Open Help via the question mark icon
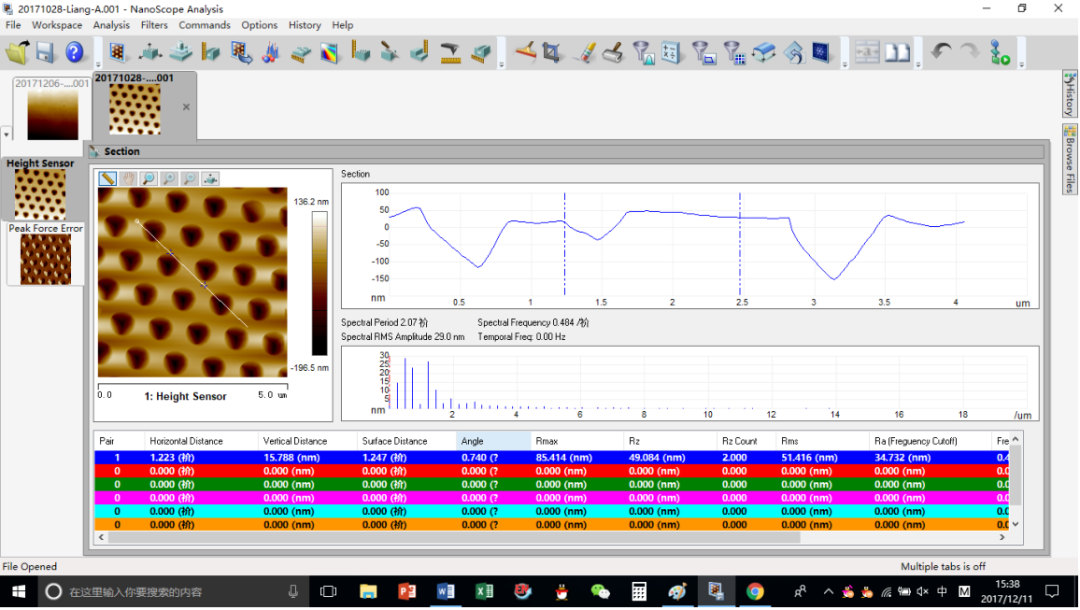1080x610 pixels. [x=74, y=52]
